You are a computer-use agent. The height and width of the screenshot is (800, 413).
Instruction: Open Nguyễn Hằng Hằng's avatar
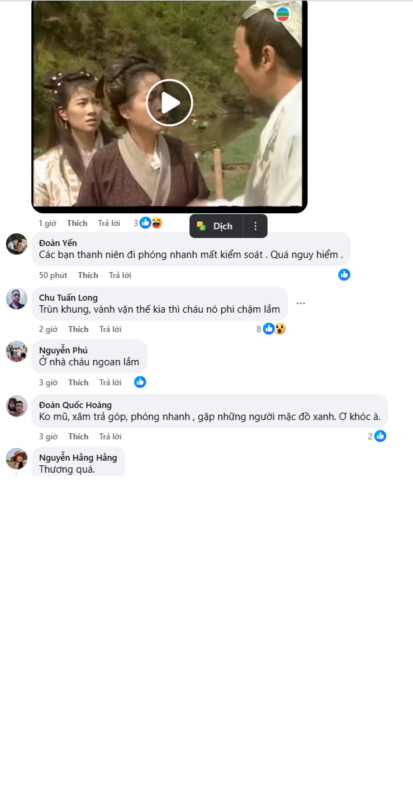click(16, 459)
